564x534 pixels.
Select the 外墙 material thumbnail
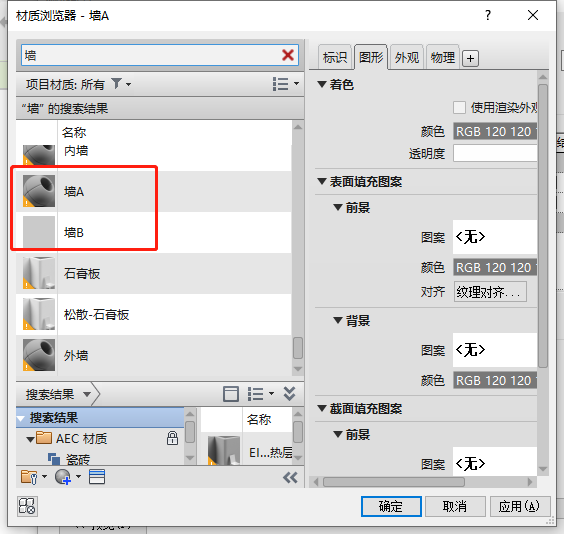coord(39,355)
